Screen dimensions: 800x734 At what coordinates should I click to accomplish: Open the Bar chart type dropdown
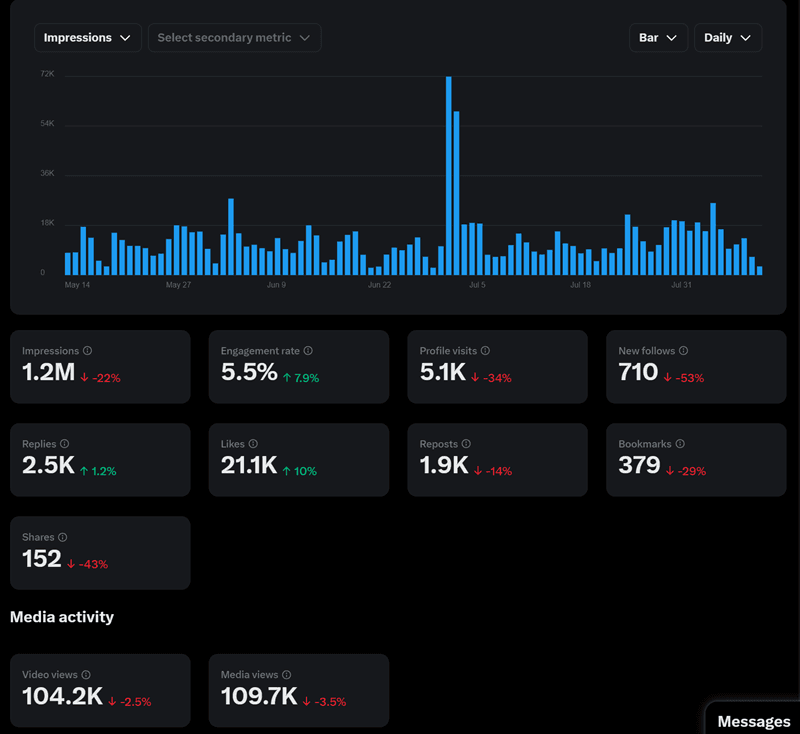(x=658, y=38)
